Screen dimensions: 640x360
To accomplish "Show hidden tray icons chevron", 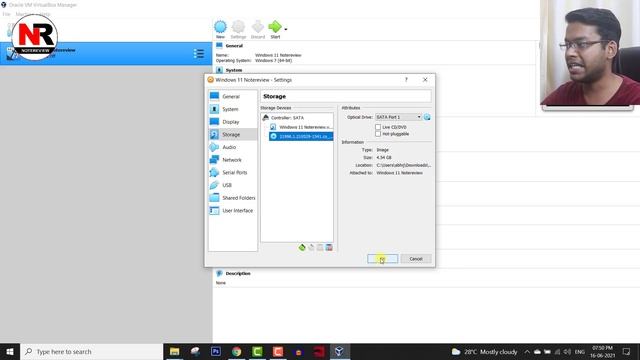I will (527, 351).
